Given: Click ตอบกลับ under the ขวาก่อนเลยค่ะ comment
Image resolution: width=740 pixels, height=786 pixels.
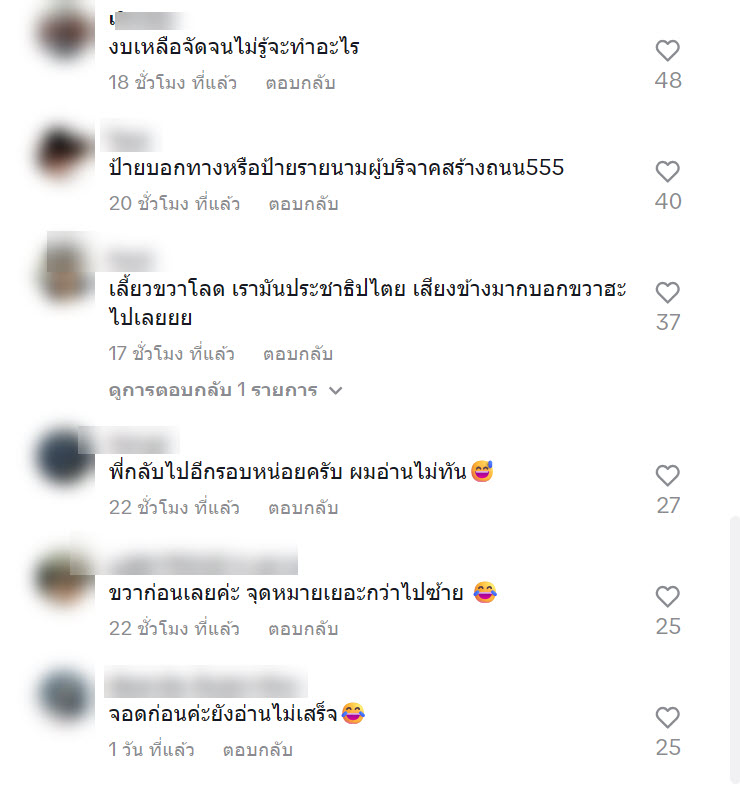Looking at the screenshot, I should (x=303, y=629).
